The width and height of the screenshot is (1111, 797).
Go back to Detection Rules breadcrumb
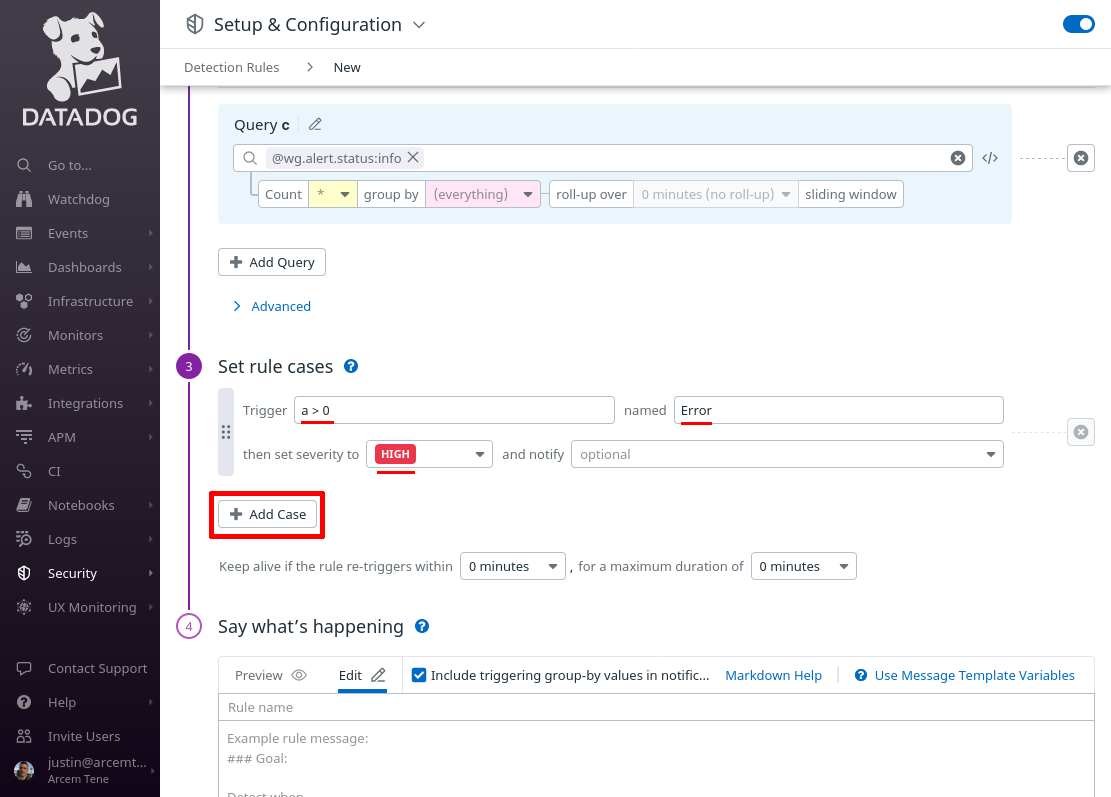tap(232, 67)
